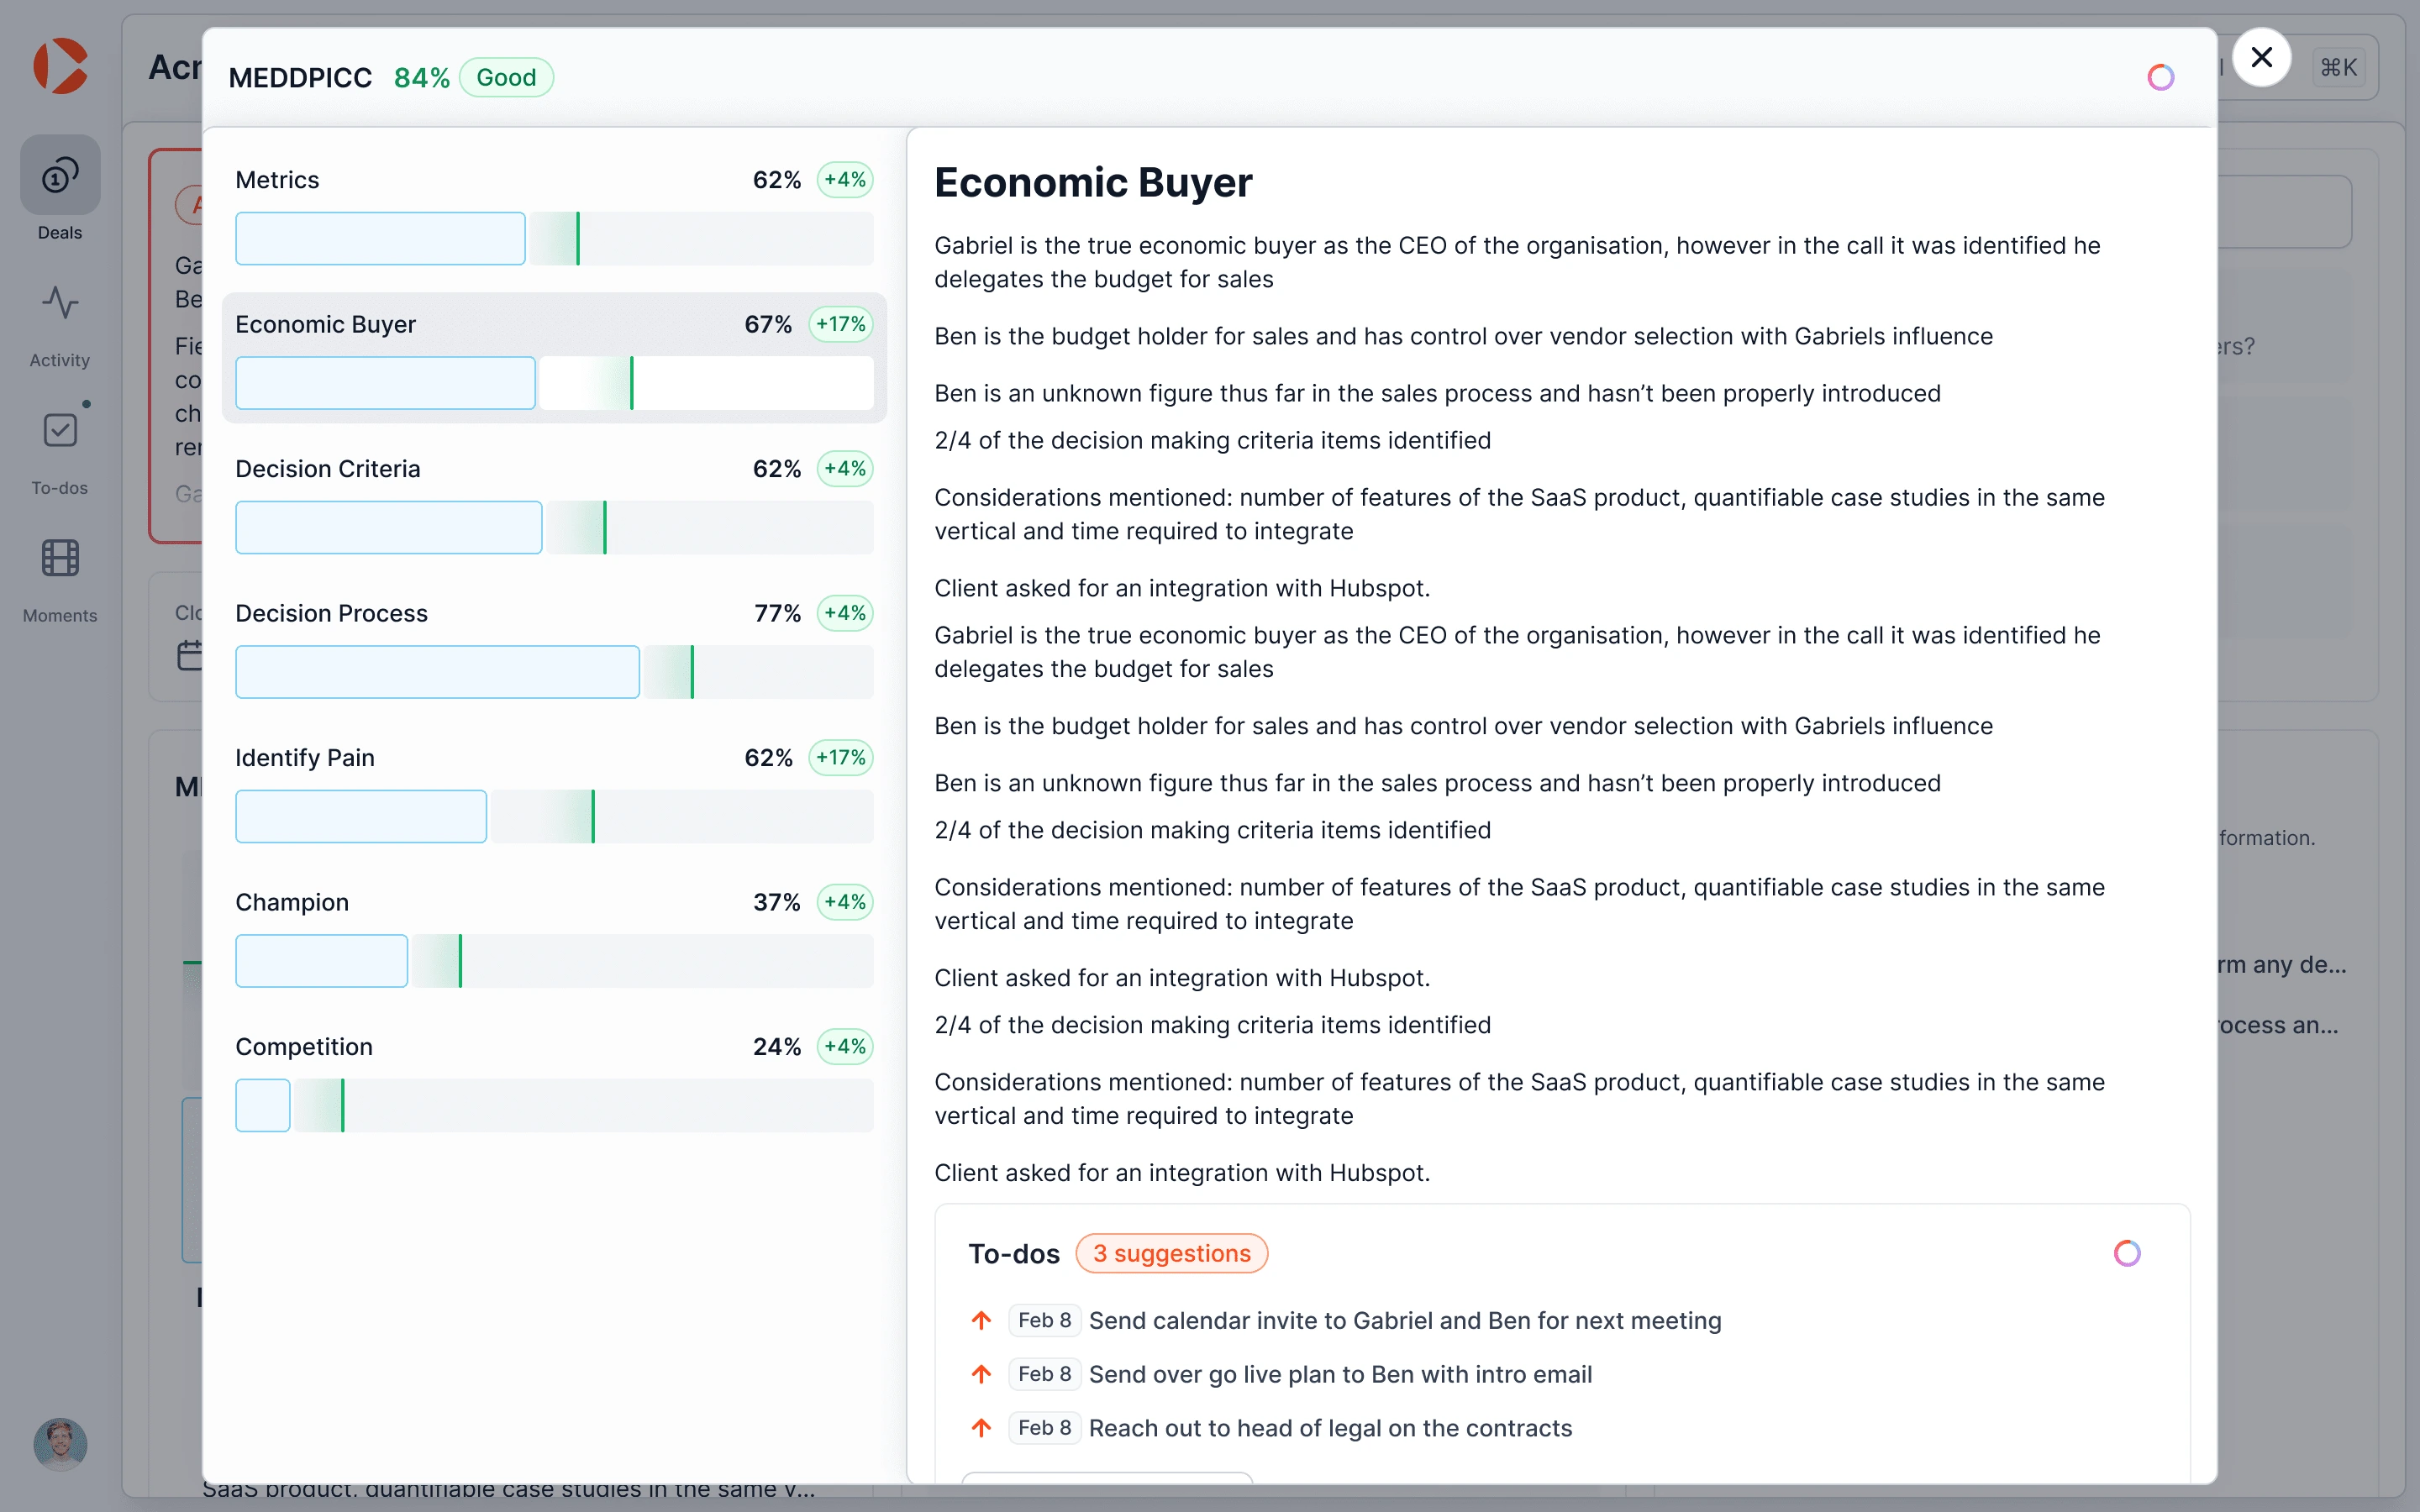Open the To-dos checkmark icon
The image size is (2420, 1512).
60,431
